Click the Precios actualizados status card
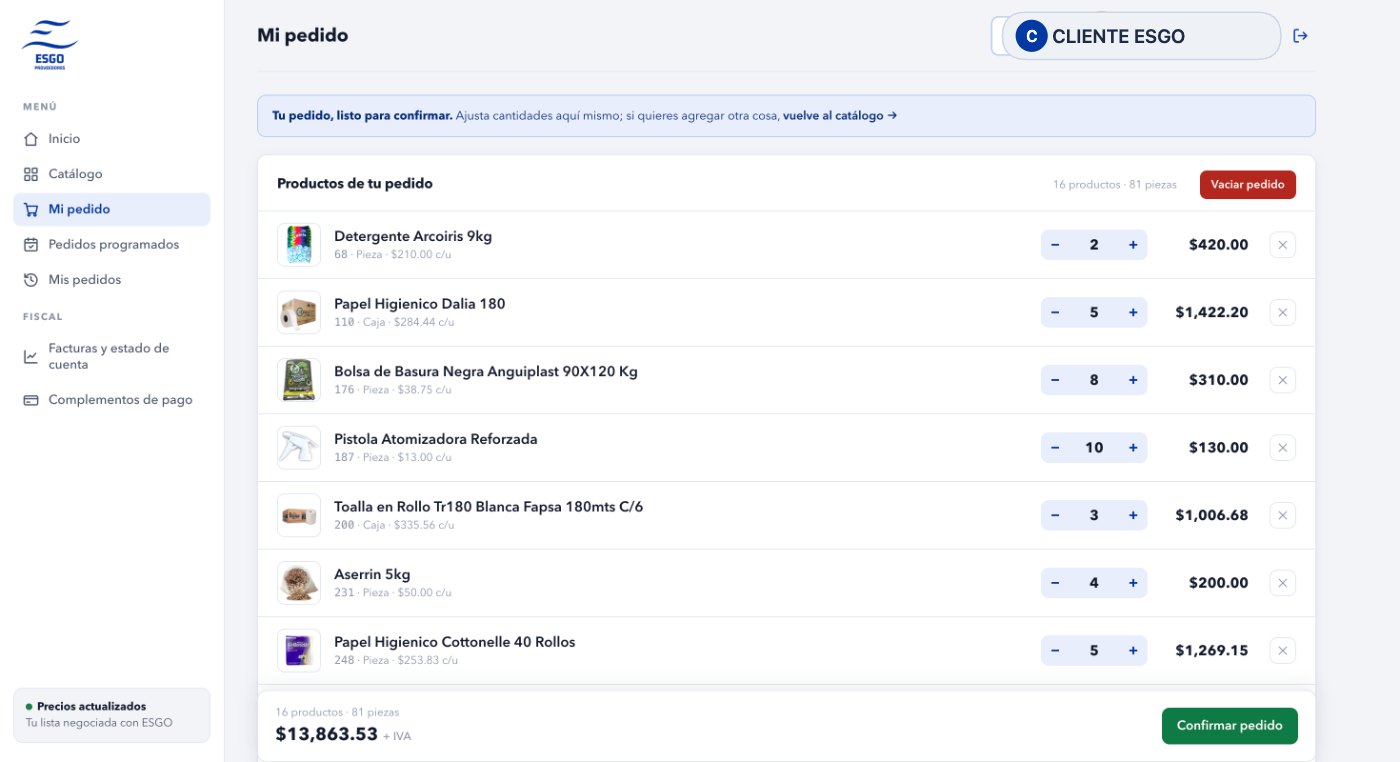 tap(111, 715)
